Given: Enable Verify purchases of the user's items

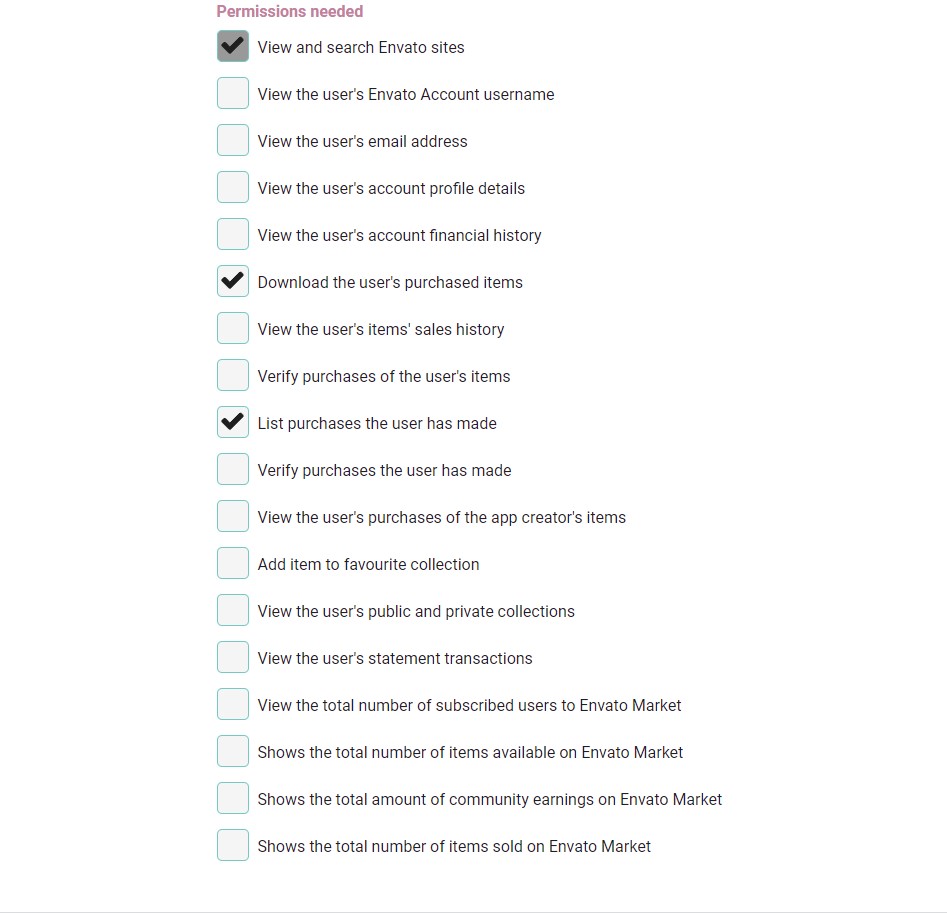Looking at the screenshot, I should tap(233, 376).
